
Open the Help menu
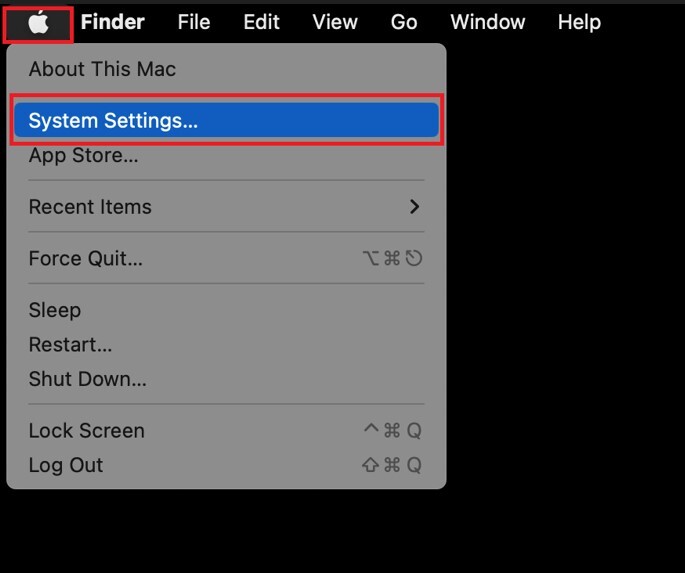(579, 22)
